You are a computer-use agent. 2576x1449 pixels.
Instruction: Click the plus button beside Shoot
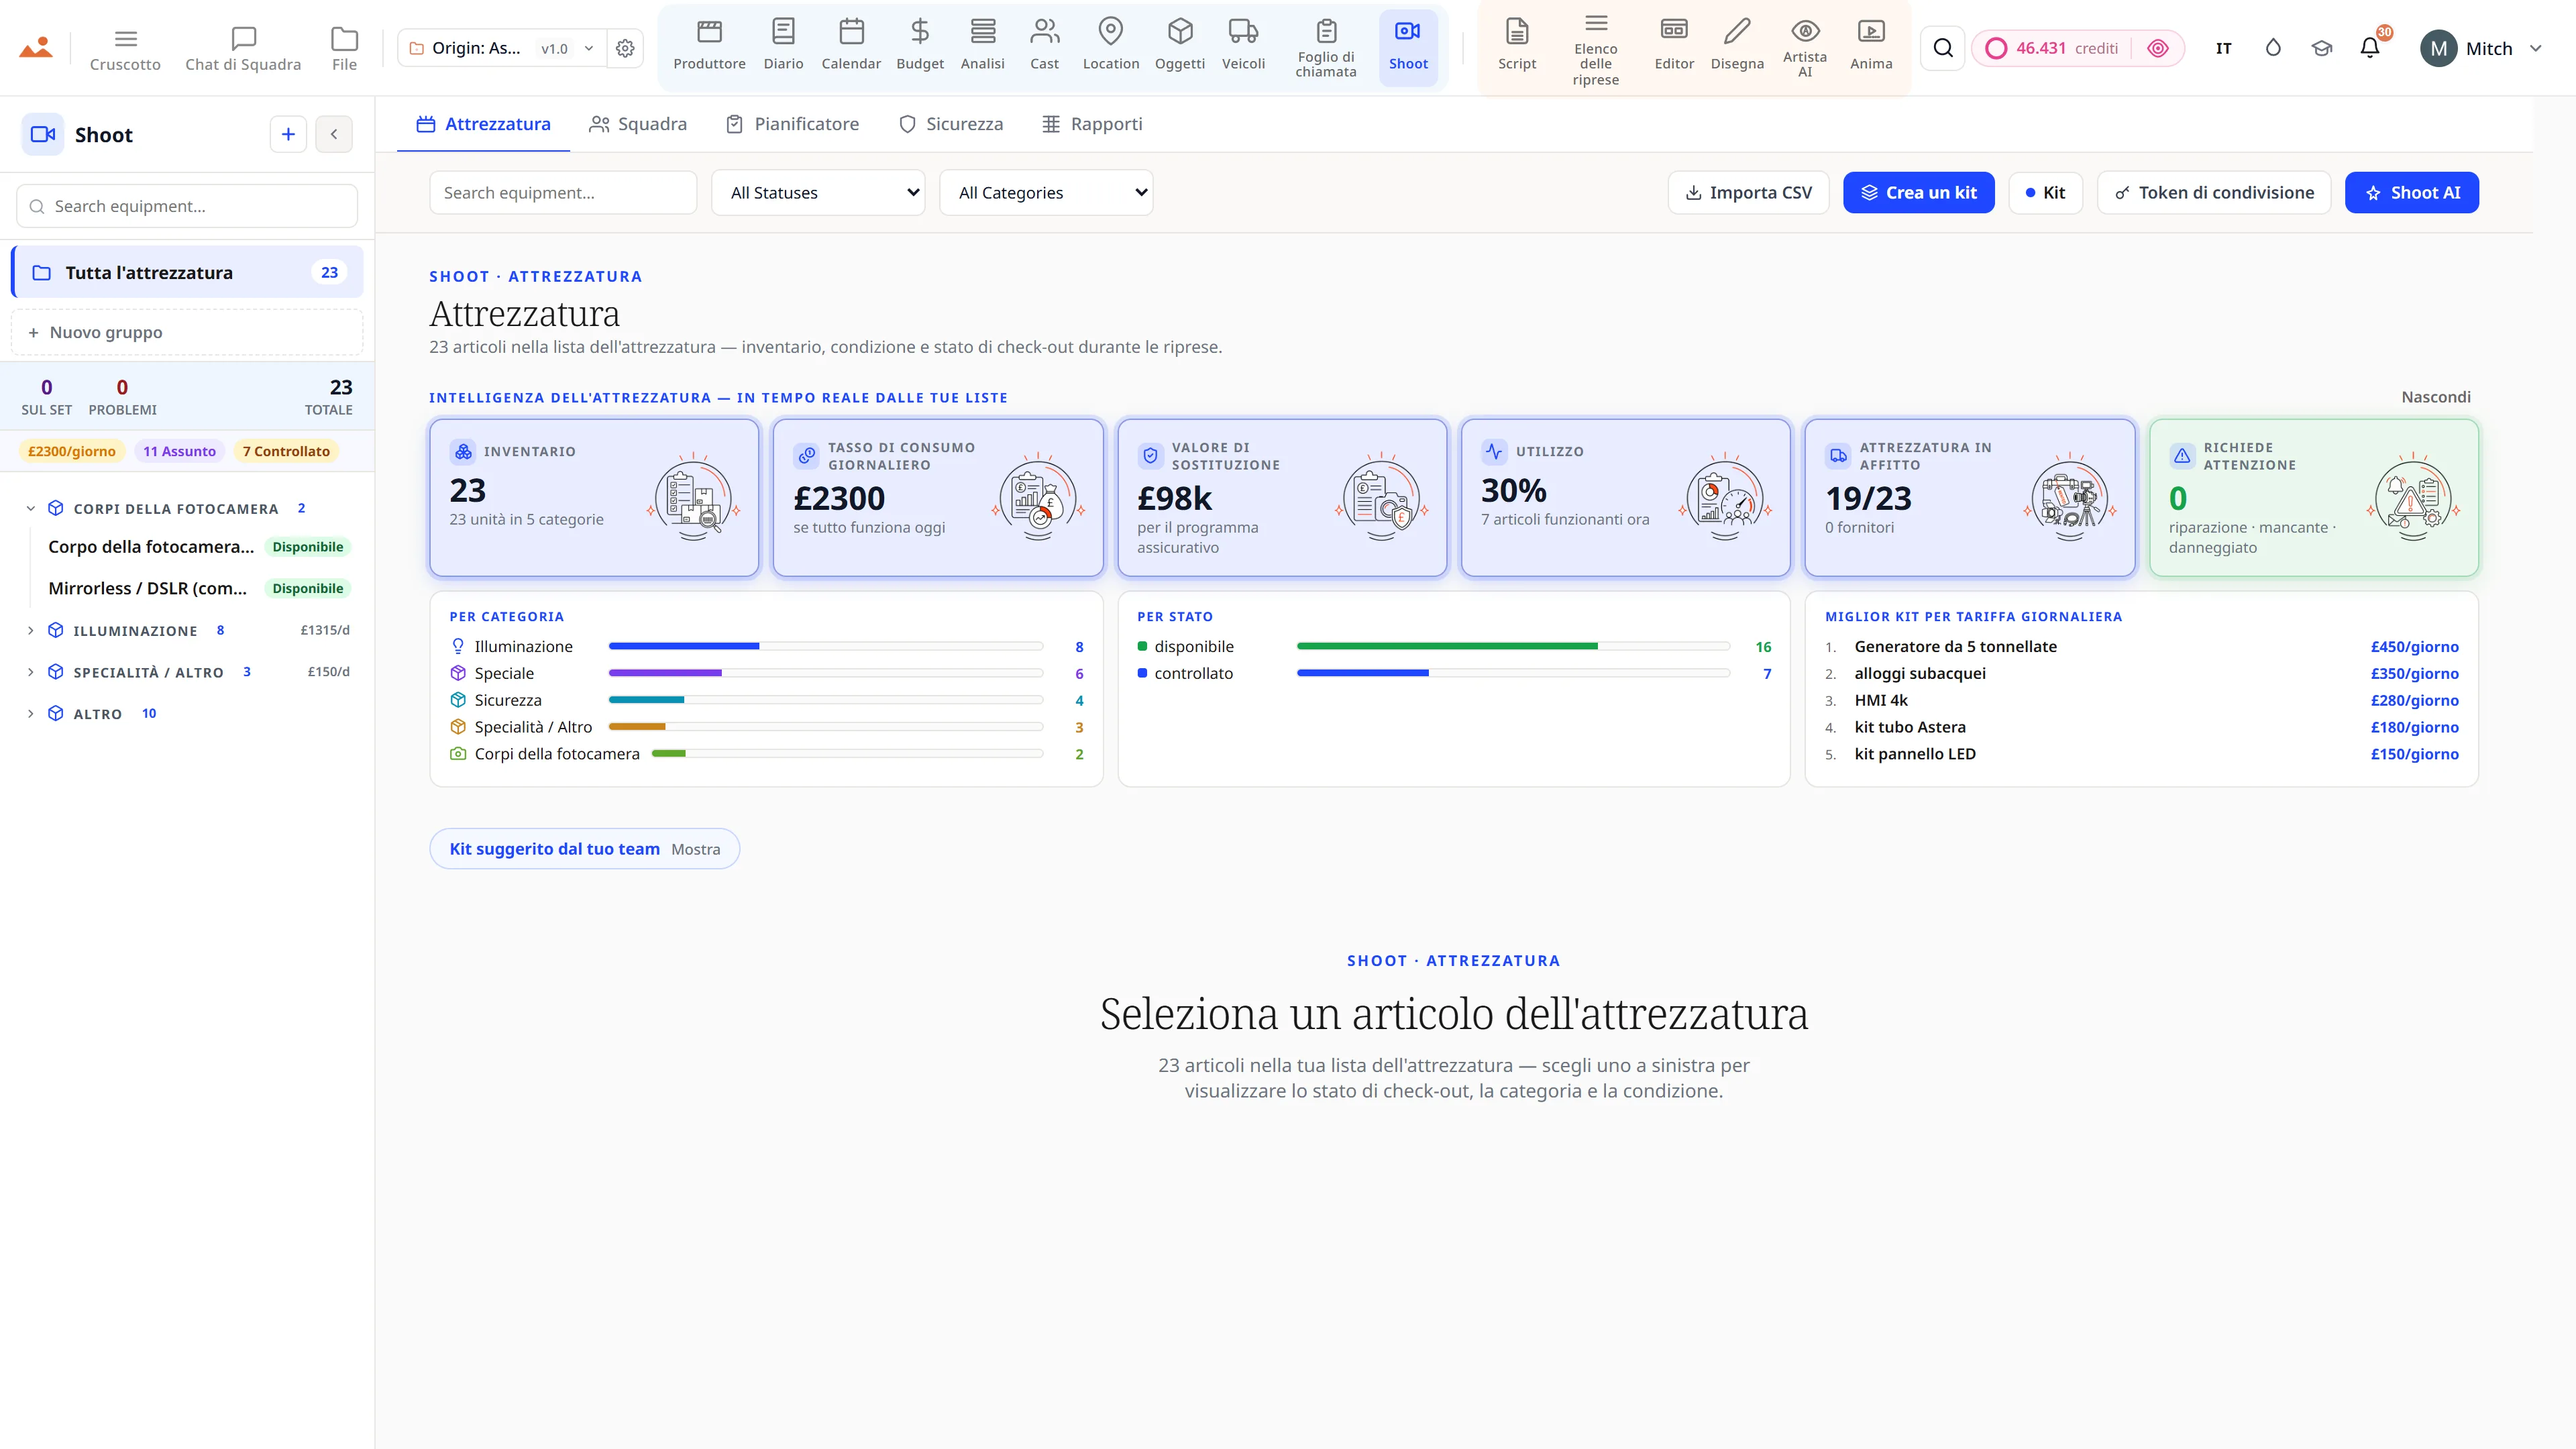288,134
